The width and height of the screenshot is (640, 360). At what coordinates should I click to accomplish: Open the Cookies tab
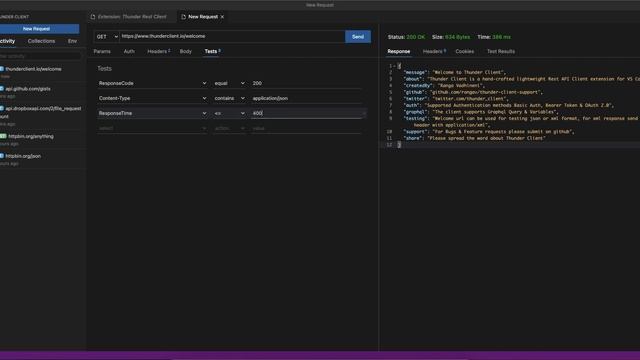[x=464, y=51]
